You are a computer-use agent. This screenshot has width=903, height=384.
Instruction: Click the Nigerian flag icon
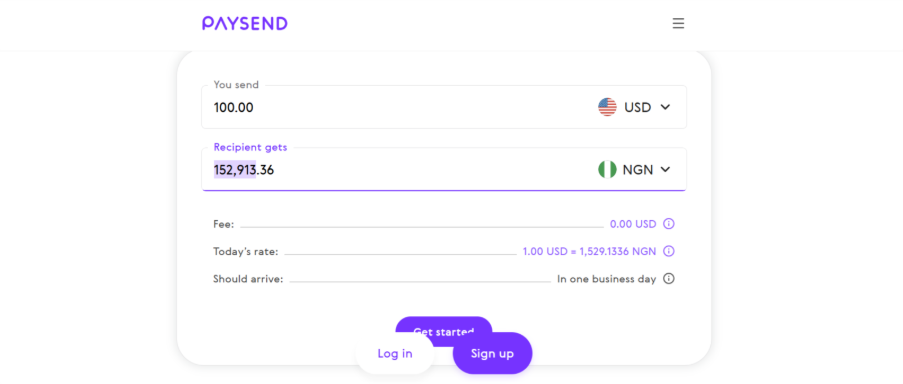pyautogui.click(x=607, y=170)
